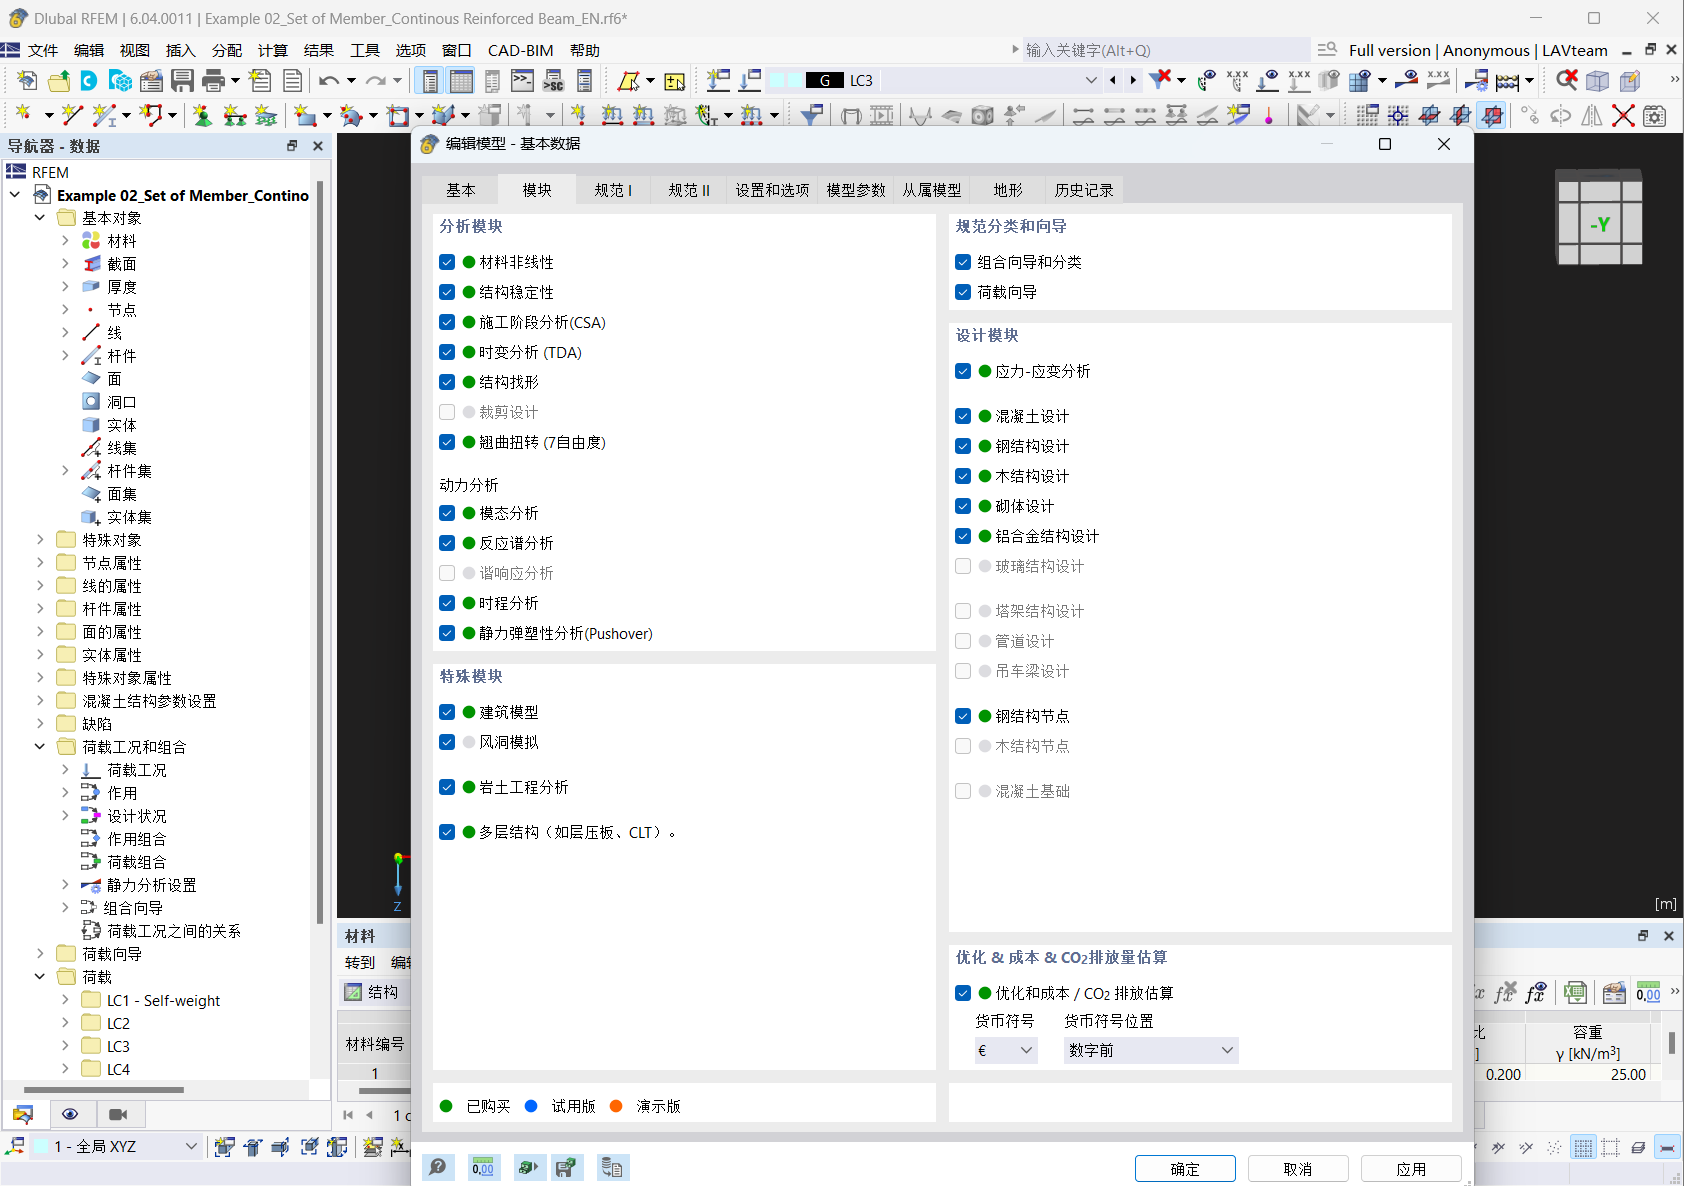Expand the 特殊对象 folder in navigator

[40, 540]
